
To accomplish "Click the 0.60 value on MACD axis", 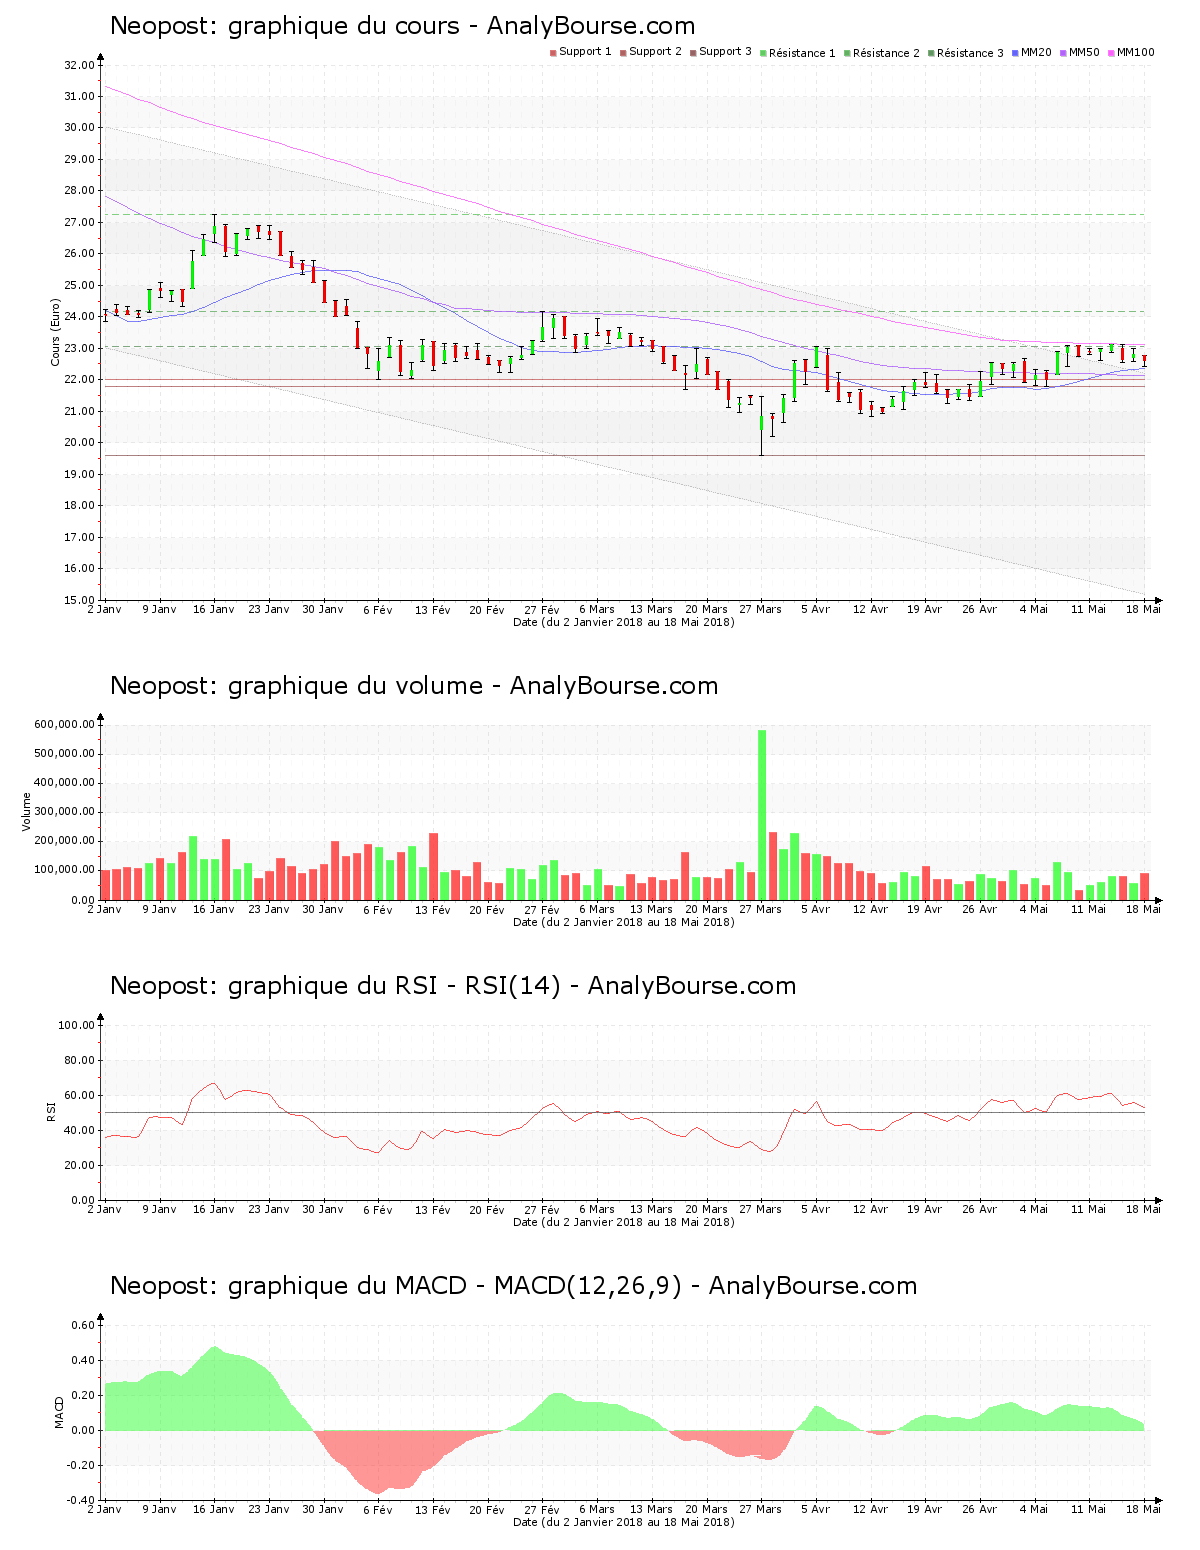I will click(83, 1325).
